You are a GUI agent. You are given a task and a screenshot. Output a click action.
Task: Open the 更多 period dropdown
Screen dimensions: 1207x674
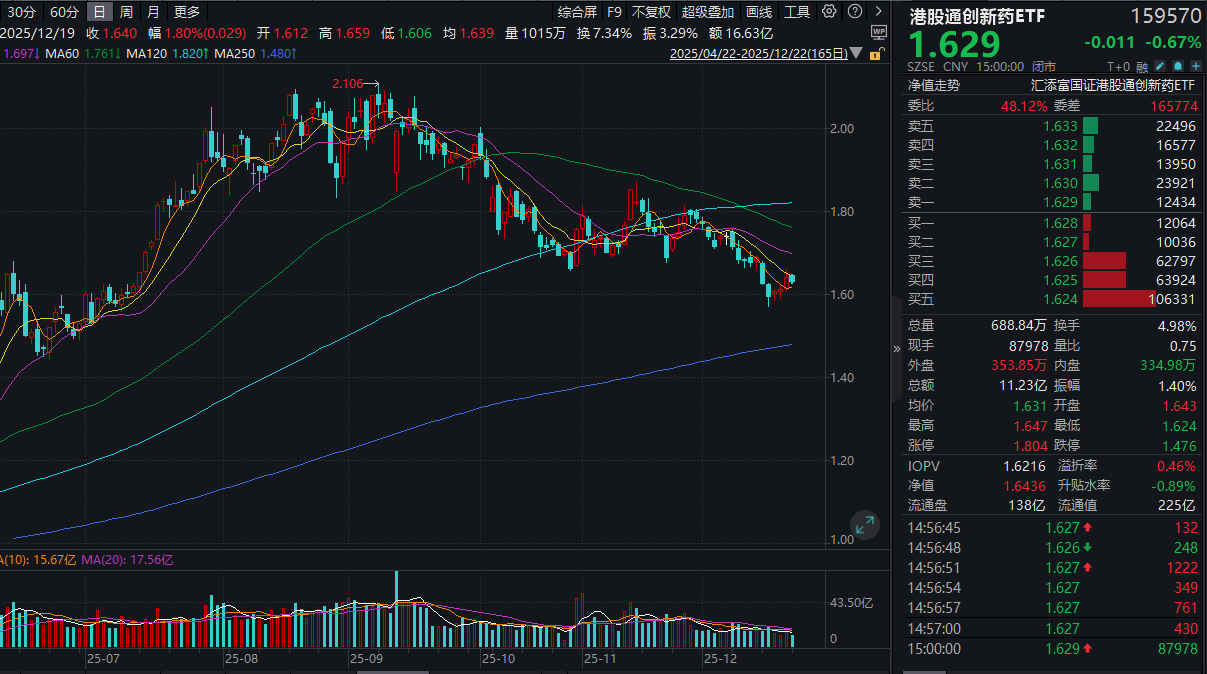click(185, 11)
